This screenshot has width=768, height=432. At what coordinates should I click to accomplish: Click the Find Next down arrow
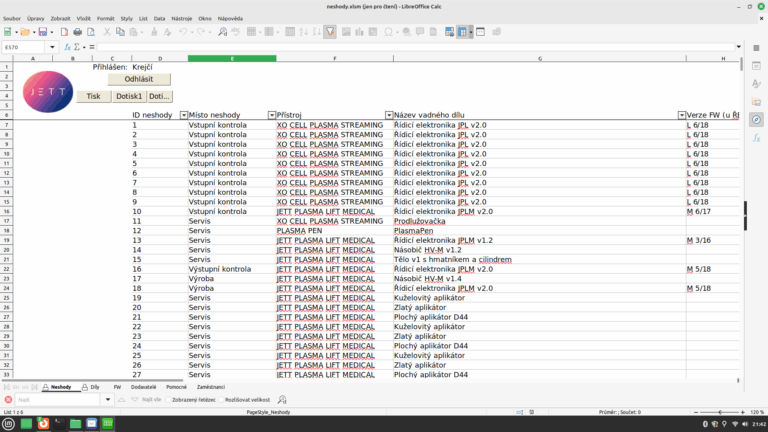pyautogui.click(x=135, y=400)
